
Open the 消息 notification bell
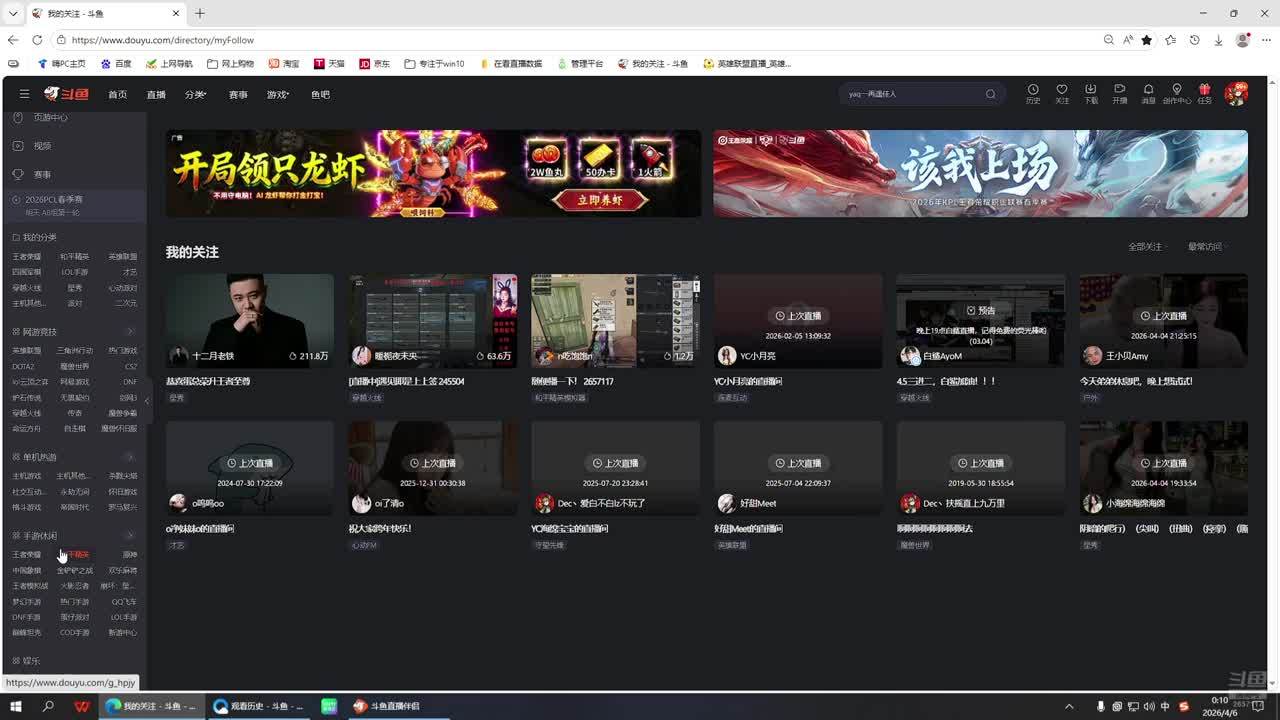tap(1148, 93)
